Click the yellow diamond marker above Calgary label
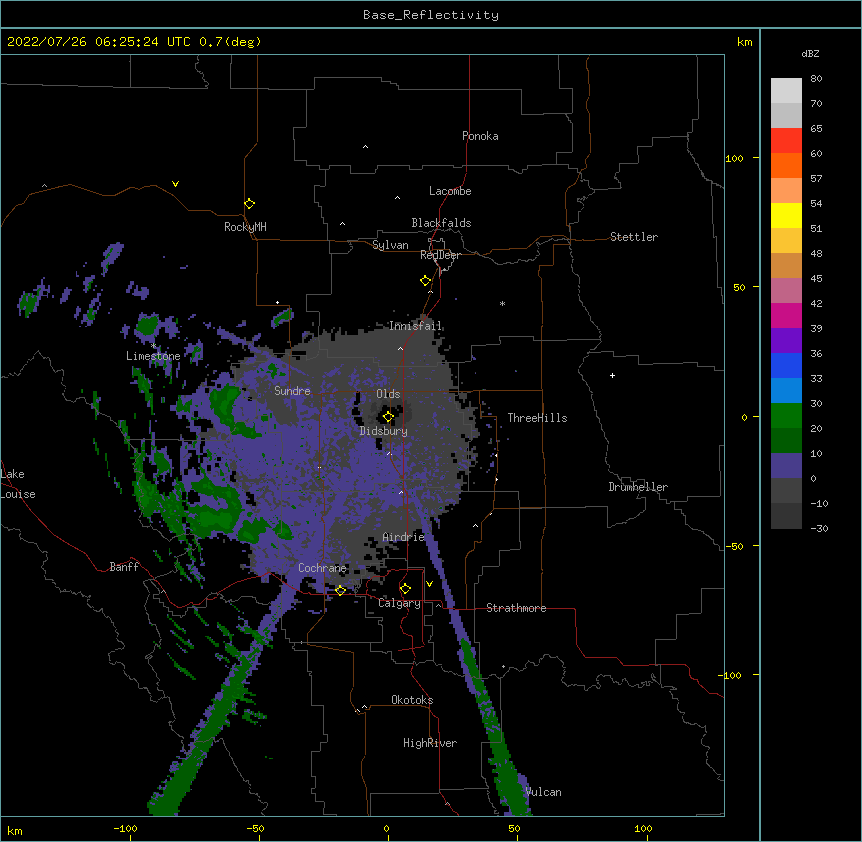Screen dimensions: 862x842 point(406,589)
